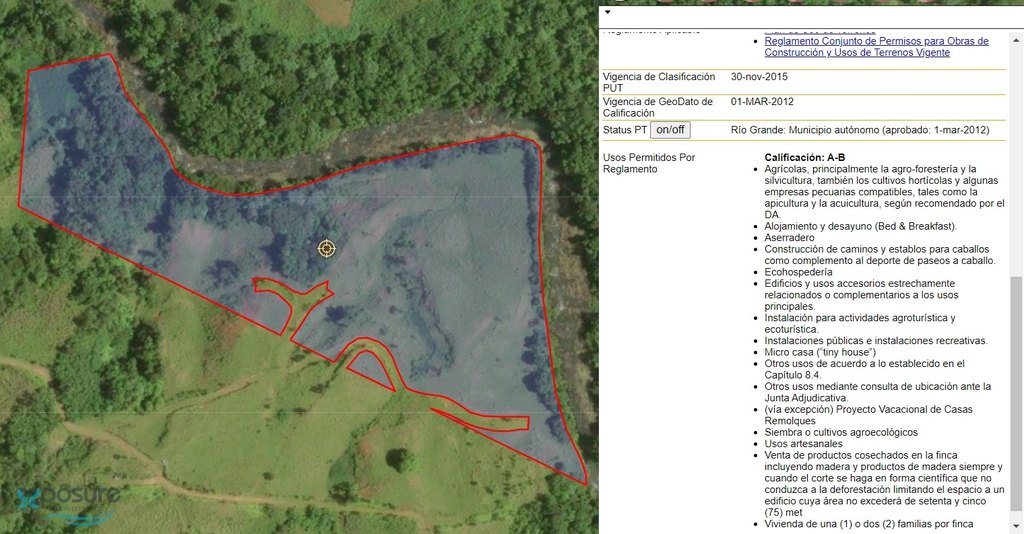Click the crosshair target marker on the map
The height and width of the screenshot is (534, 1024).
pyautogui.click(x=326, y=248)
